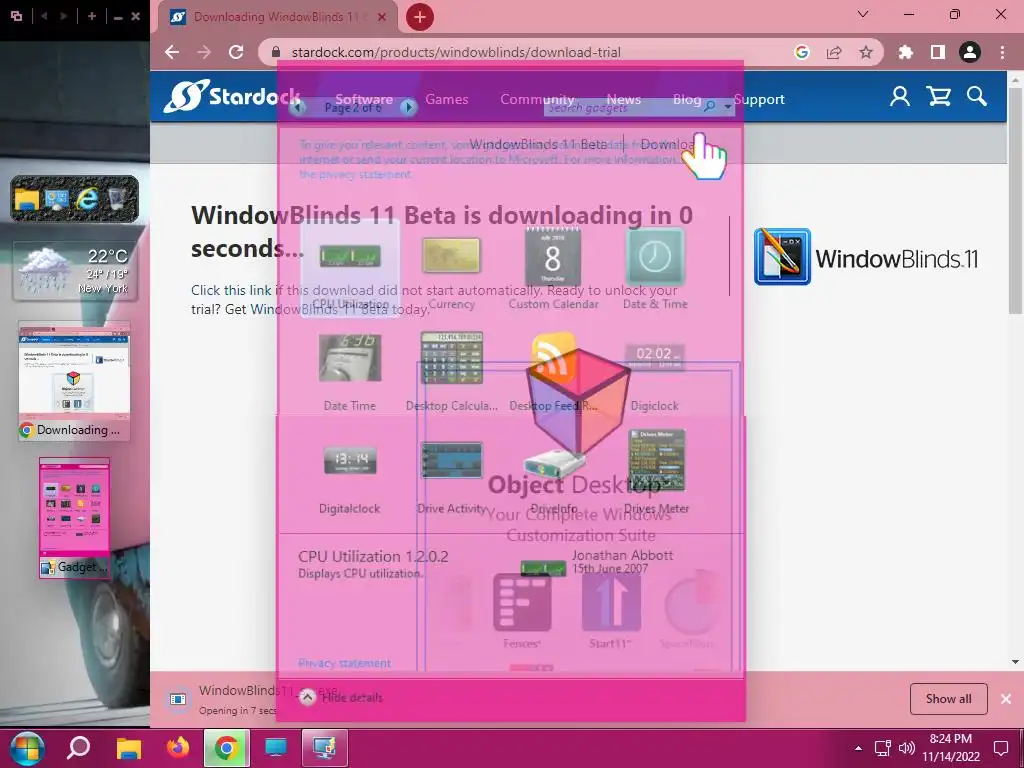Click the volume icon in tray

[x=906, y=748]
